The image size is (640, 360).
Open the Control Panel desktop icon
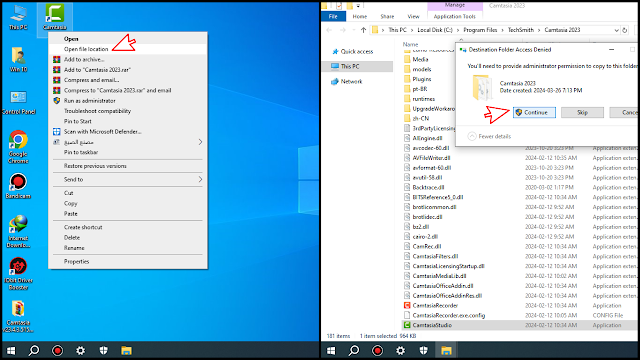[x=18, y=102]
